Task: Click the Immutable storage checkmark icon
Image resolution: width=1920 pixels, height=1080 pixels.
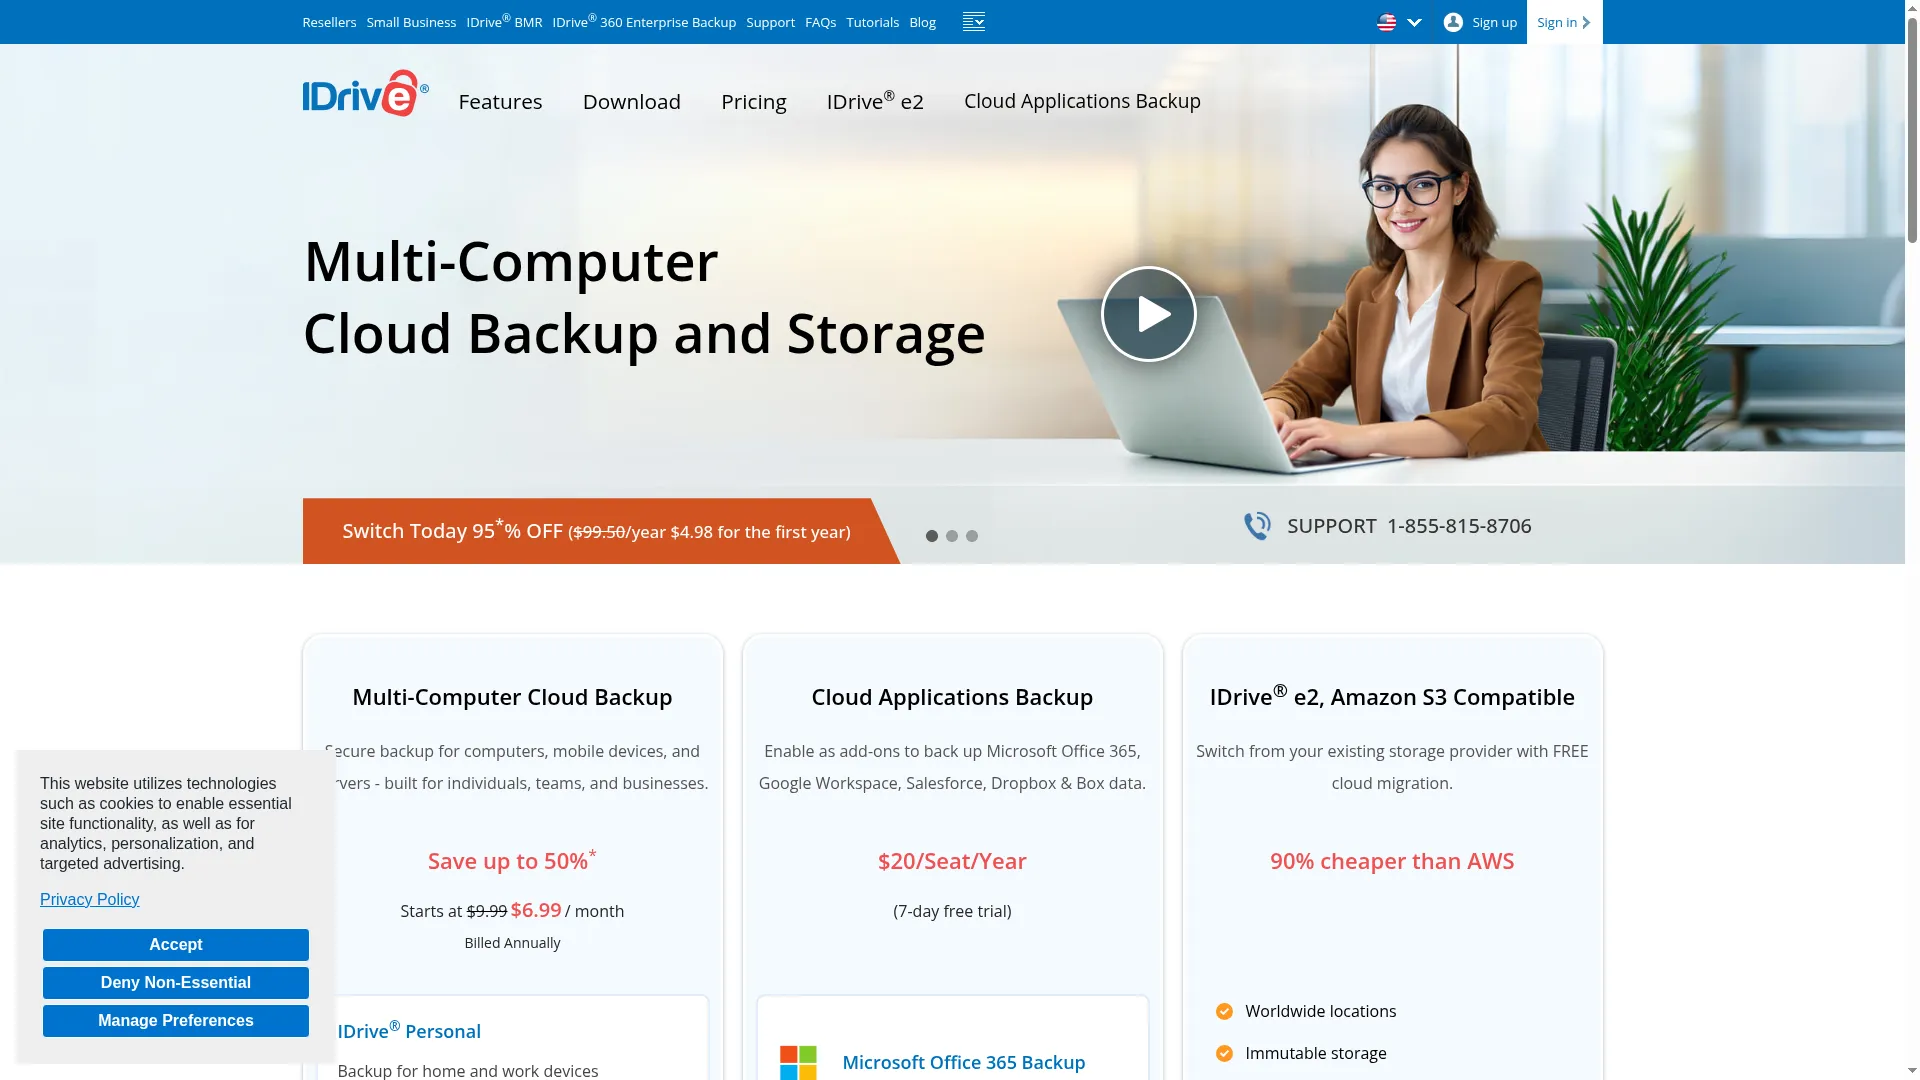Action: (x=1224, y=1053)
